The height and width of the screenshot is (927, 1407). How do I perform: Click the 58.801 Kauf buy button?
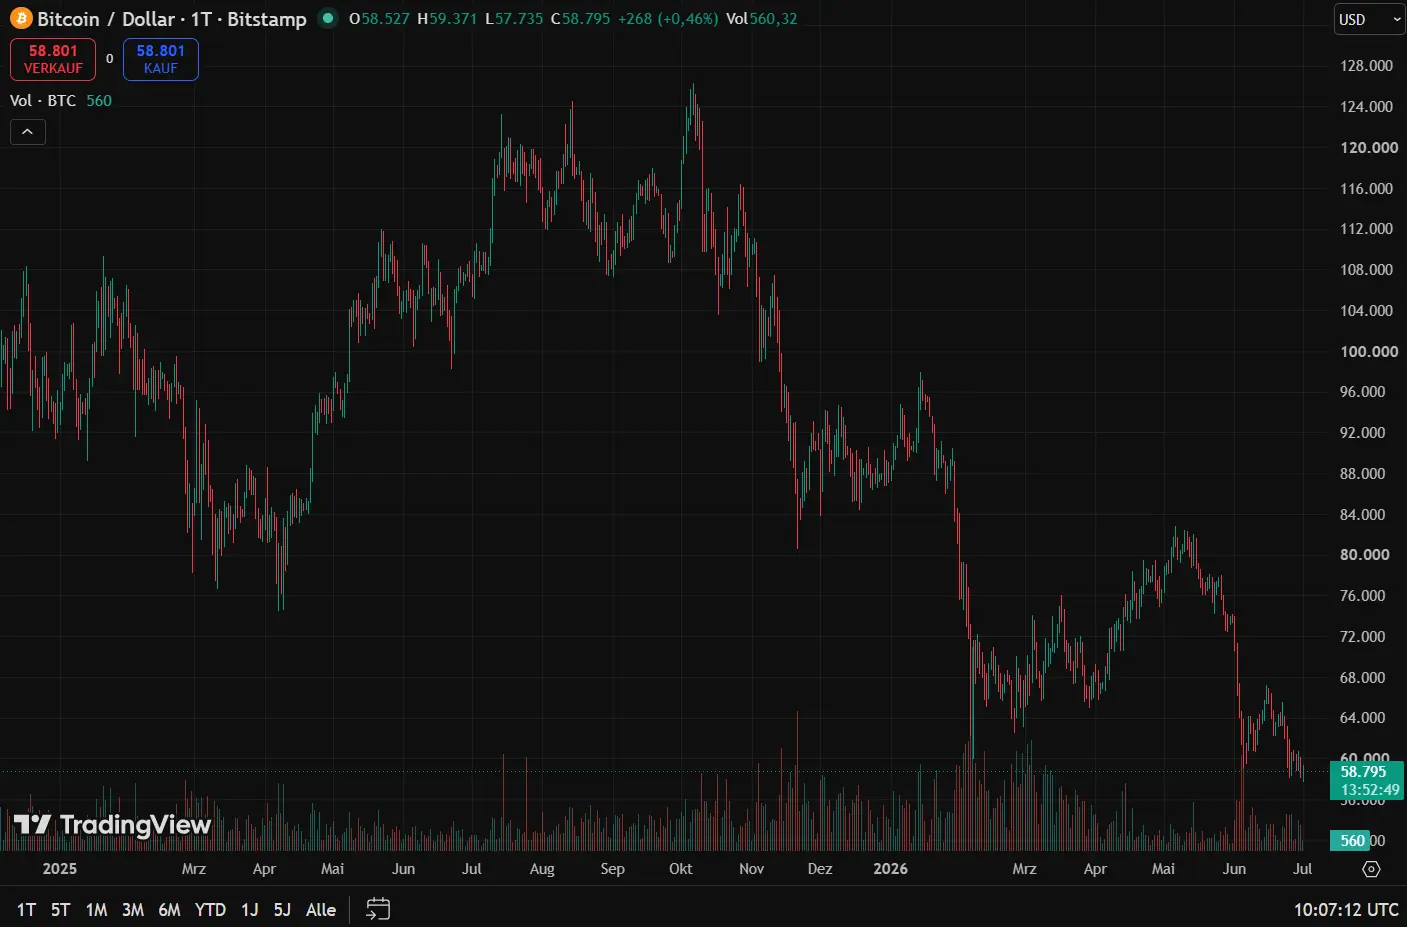[161, 59]
